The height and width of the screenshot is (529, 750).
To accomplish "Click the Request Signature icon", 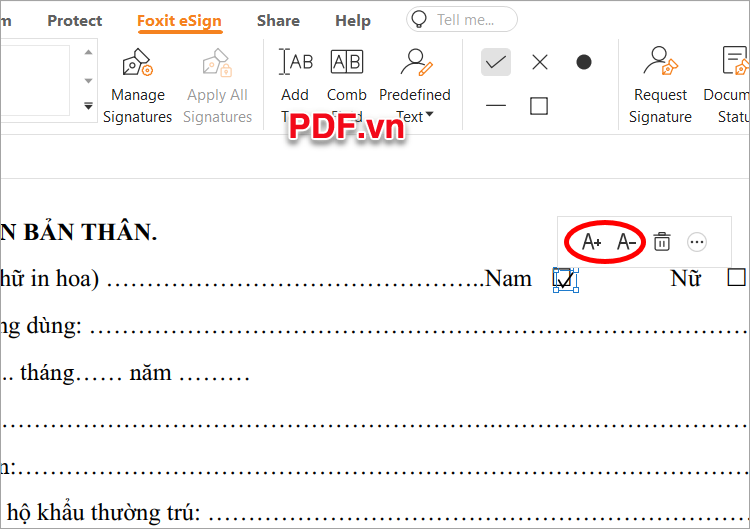I will click(x=660, y=64).
